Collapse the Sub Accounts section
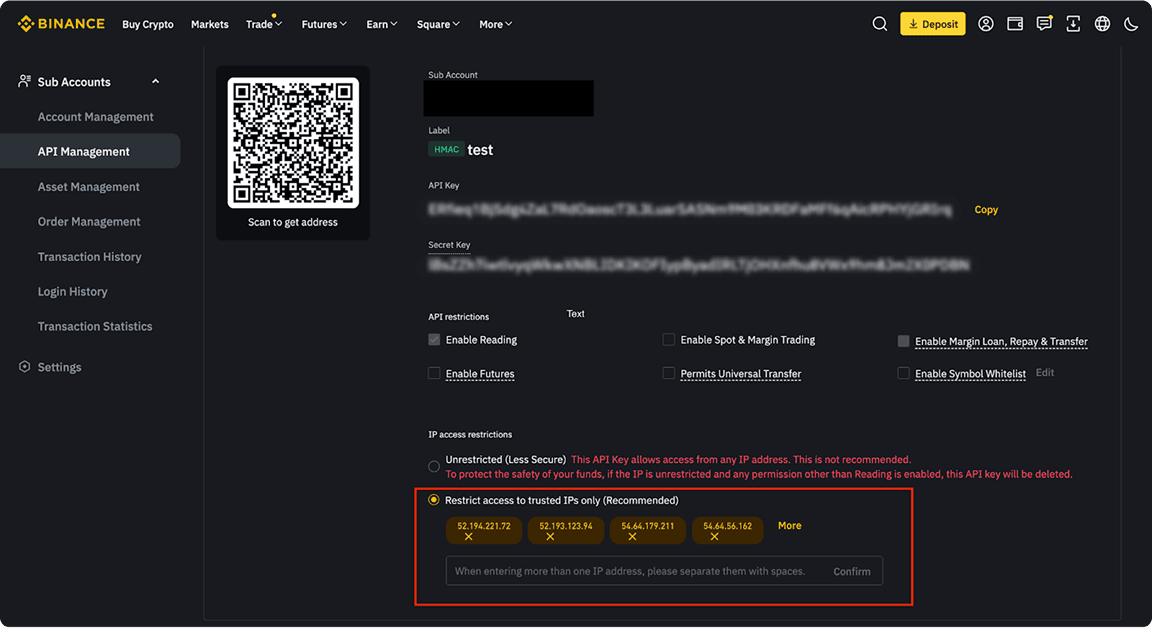 pos(155,81)
